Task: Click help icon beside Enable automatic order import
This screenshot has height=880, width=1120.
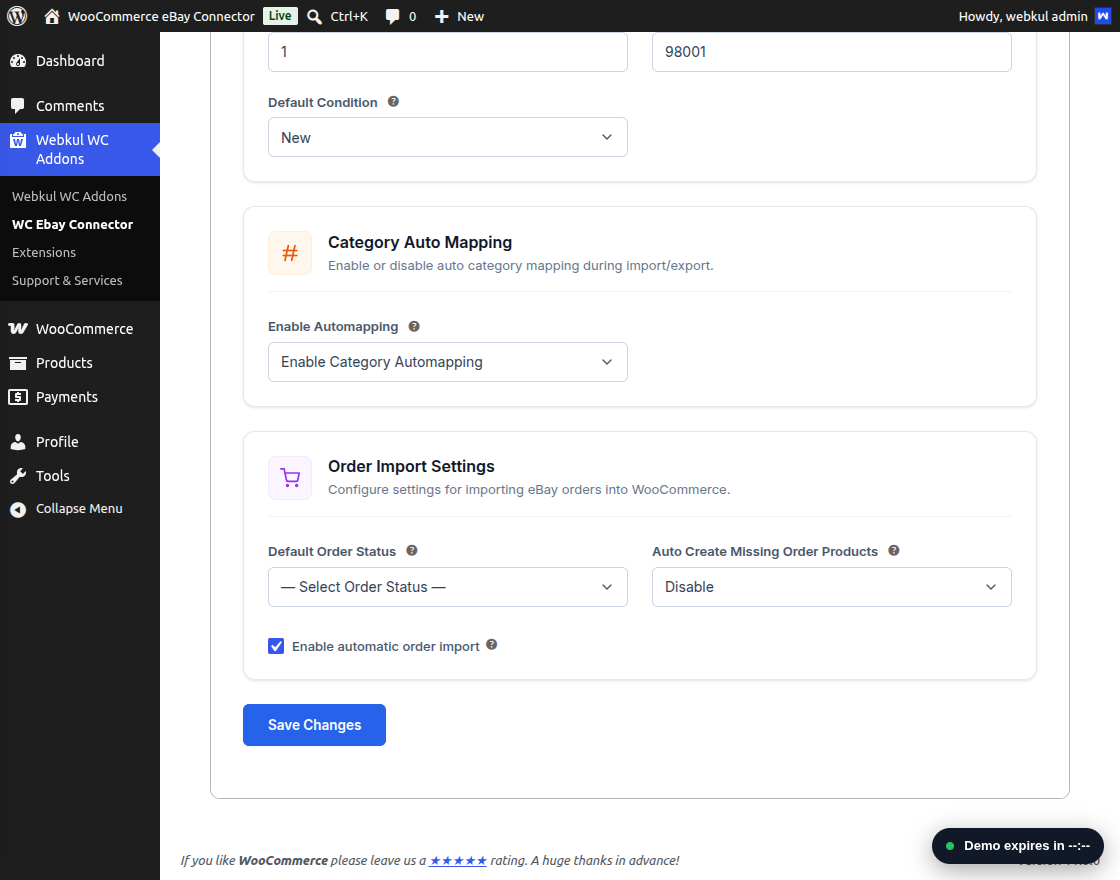Action: click(x=491, y=645)
